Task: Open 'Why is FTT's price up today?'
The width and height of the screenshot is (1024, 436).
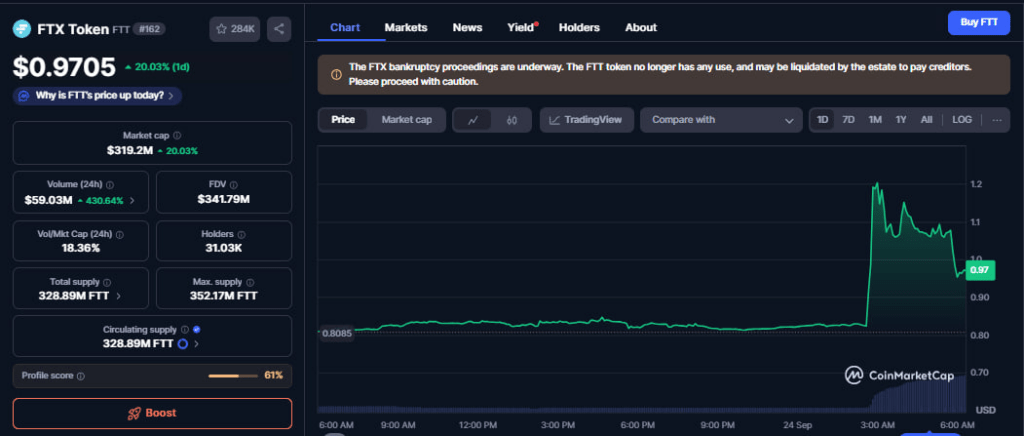Action: 97,96
